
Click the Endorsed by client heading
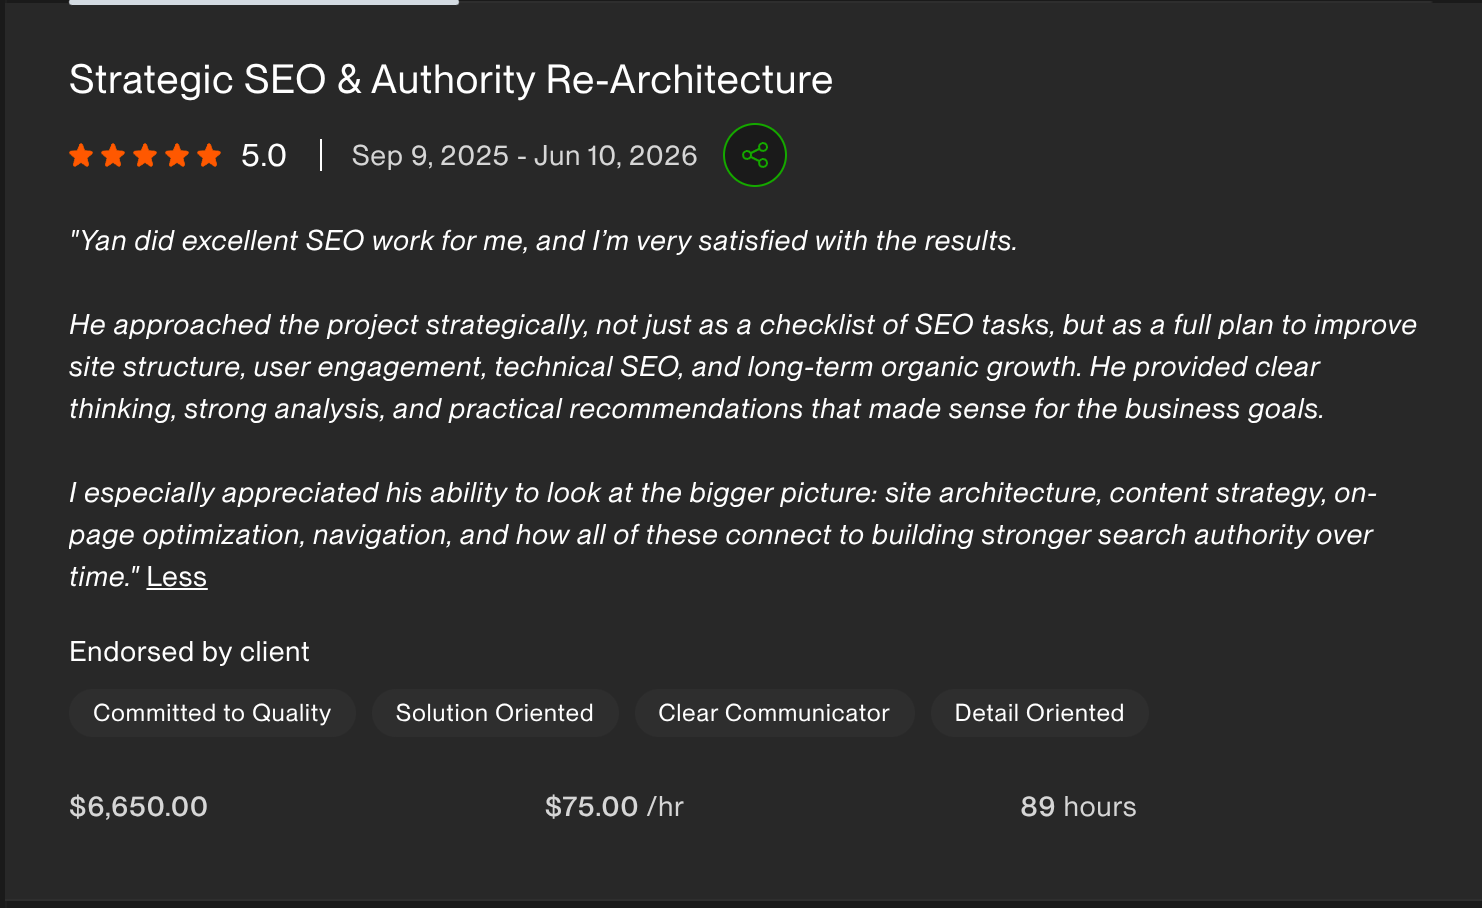pos(189,652)
